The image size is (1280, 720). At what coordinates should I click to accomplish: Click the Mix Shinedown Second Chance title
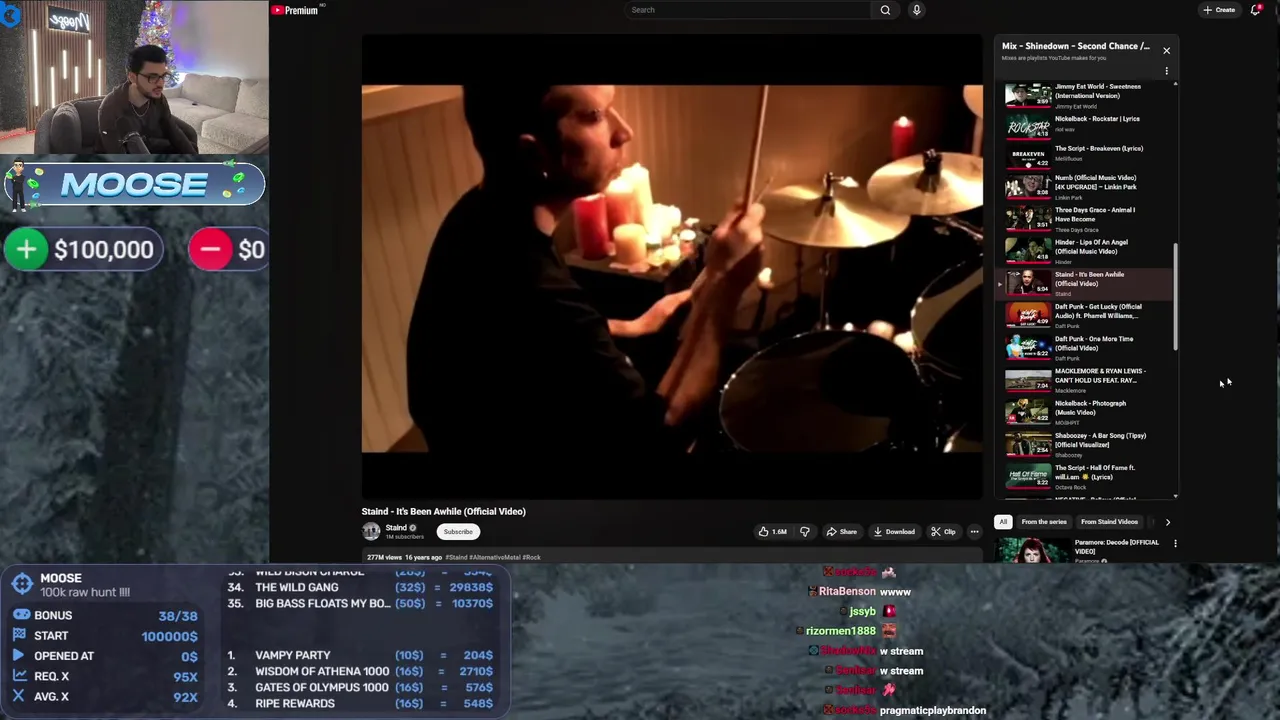(x=1076, y=46)
